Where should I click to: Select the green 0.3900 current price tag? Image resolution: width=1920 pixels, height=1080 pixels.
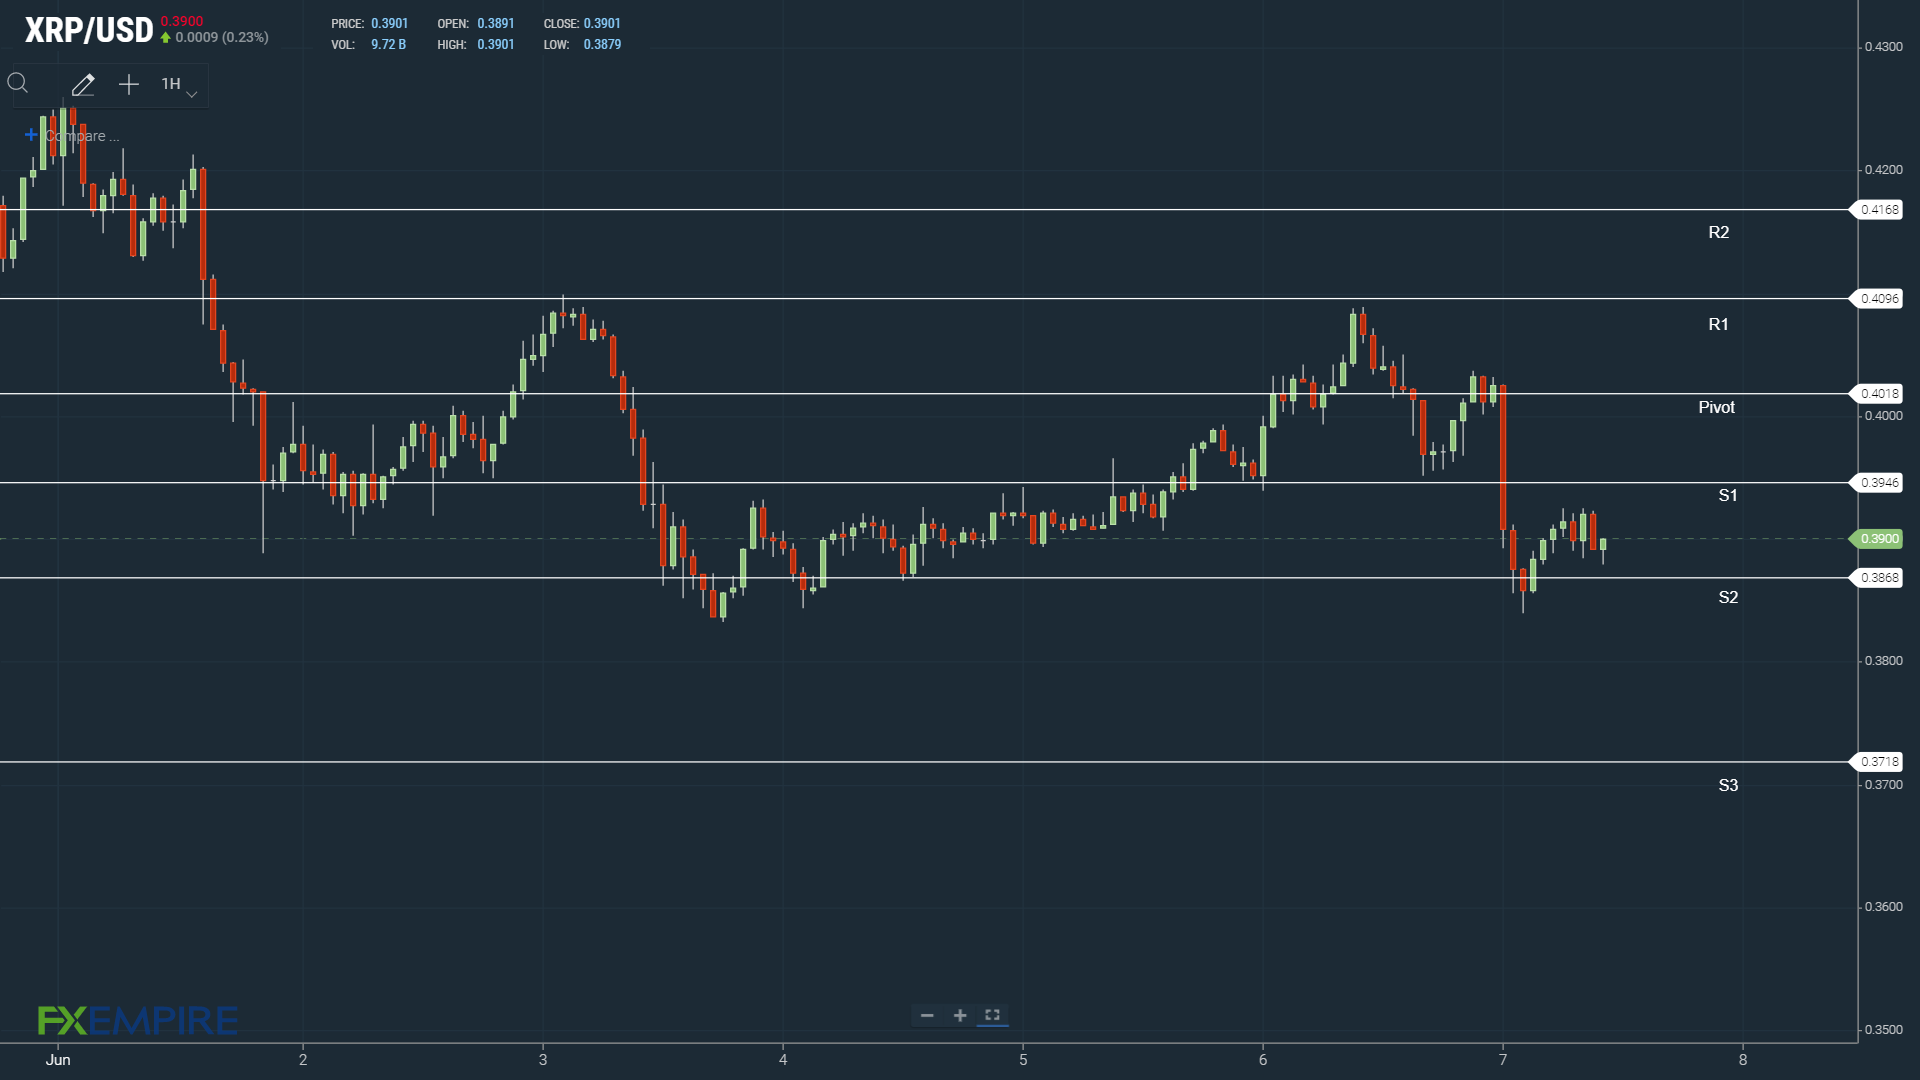click(1877, 539)
